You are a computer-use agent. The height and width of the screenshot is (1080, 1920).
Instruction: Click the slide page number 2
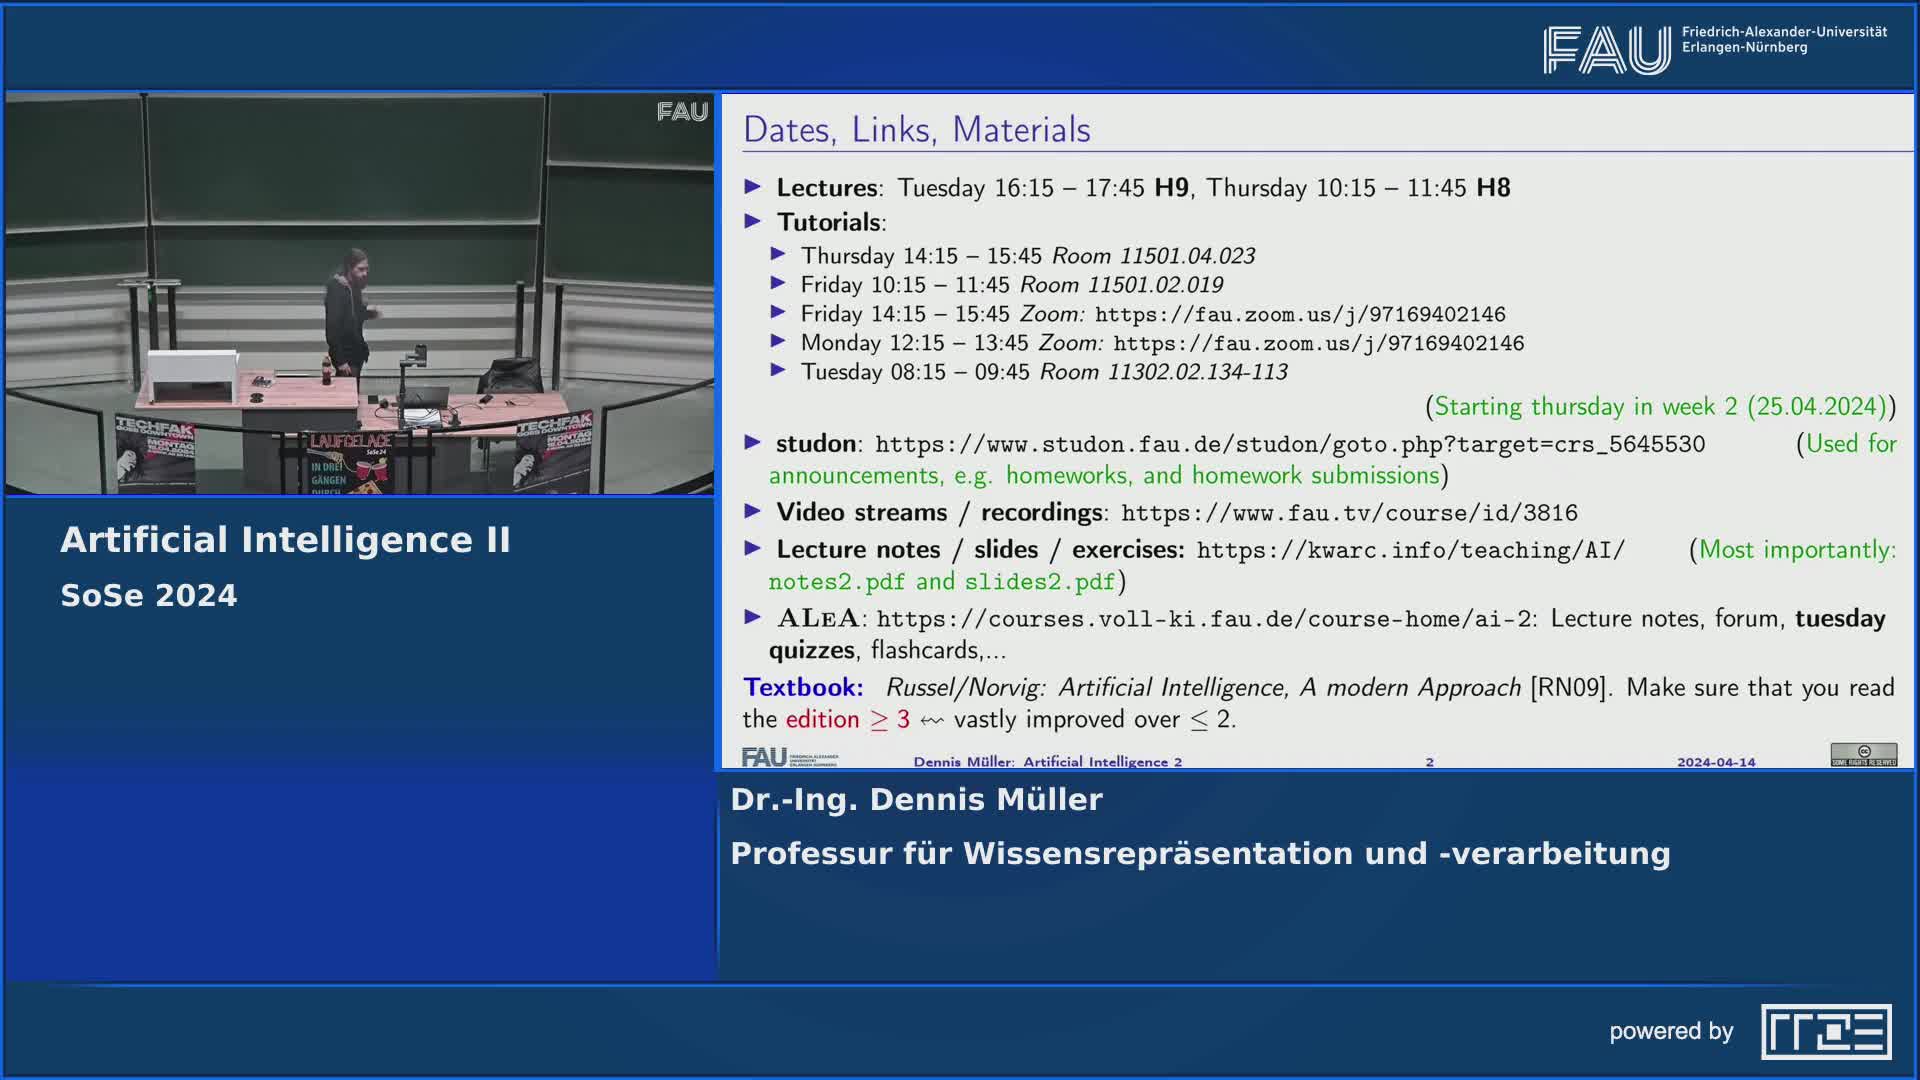coord(1429,762)
